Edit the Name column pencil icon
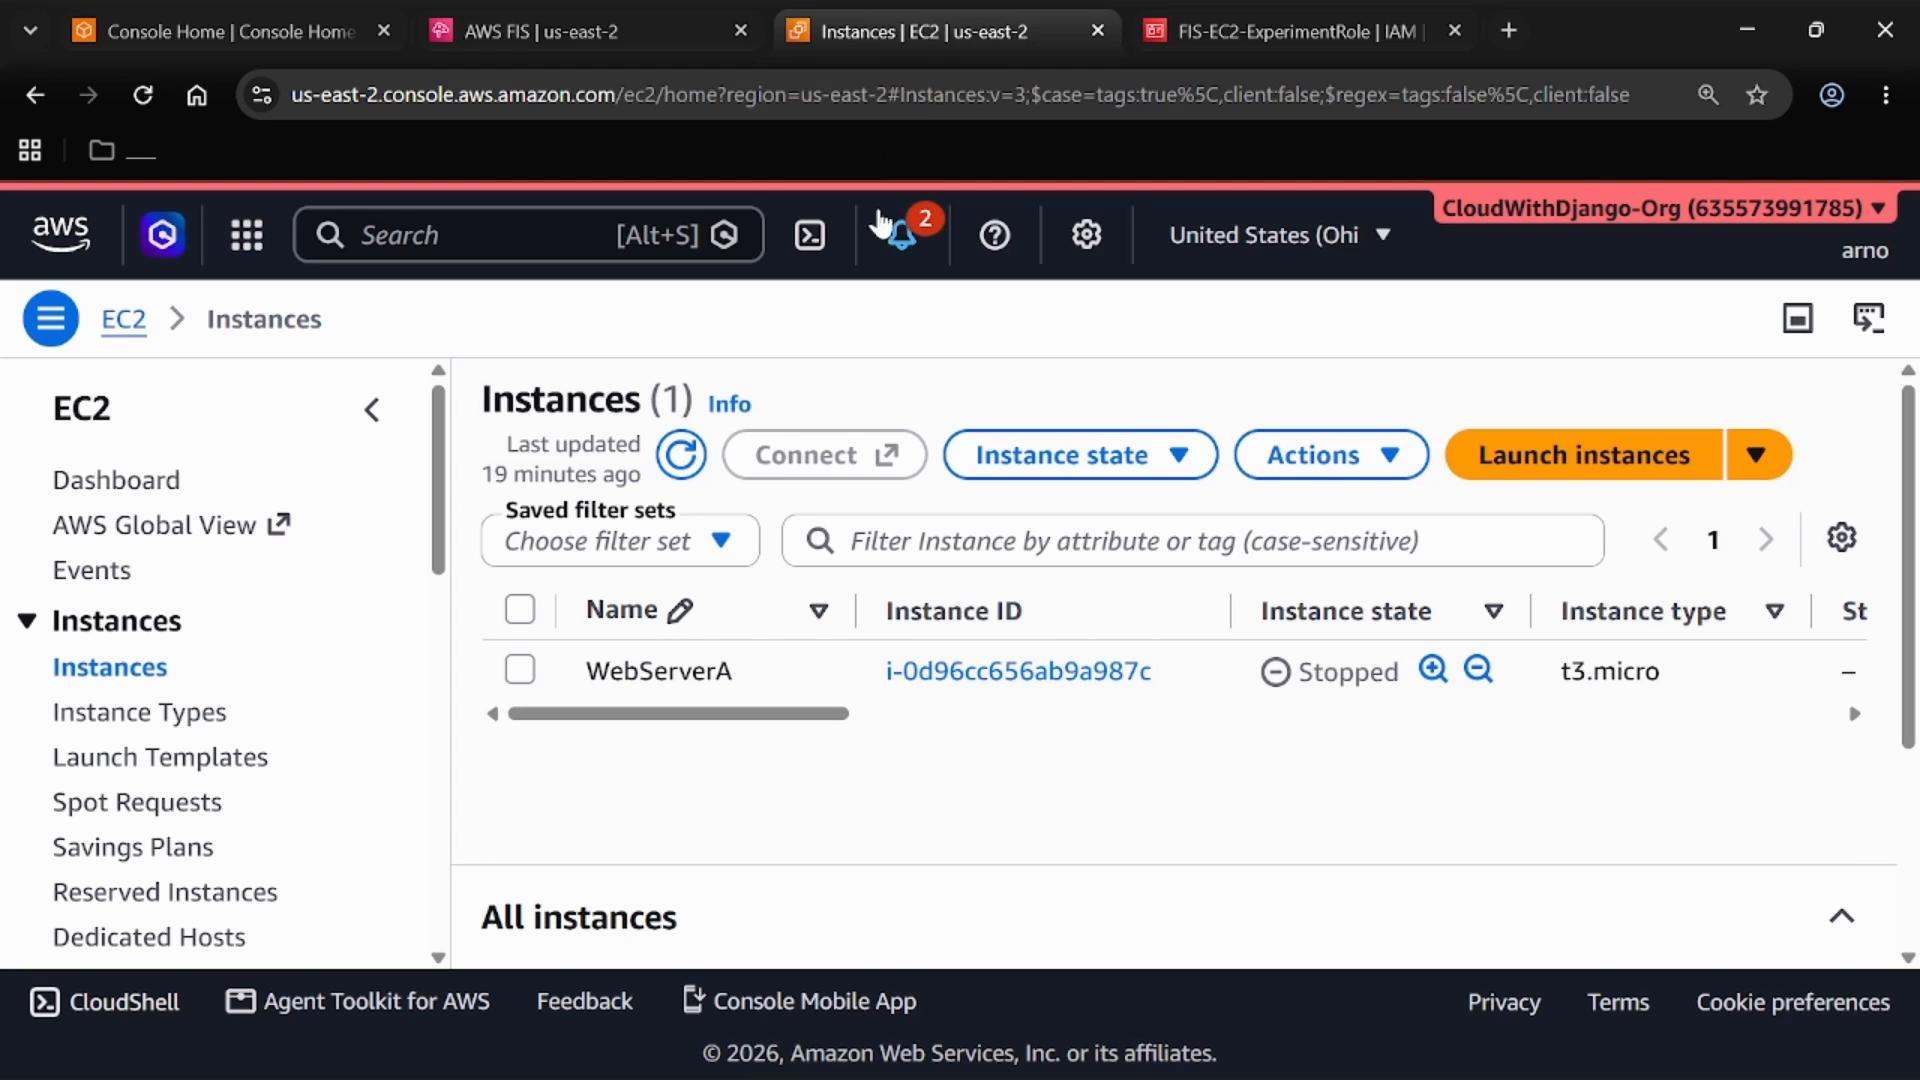 tap(680, 611)
